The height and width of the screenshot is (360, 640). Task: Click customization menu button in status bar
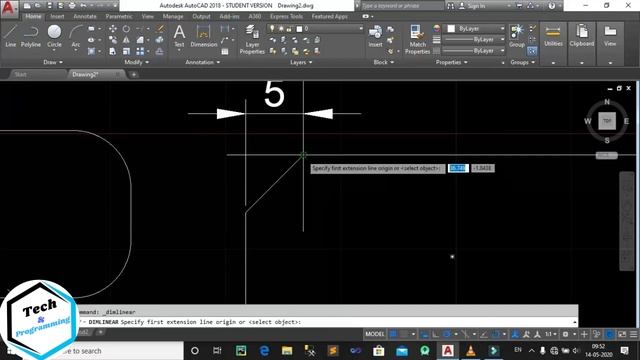[633, 334]
